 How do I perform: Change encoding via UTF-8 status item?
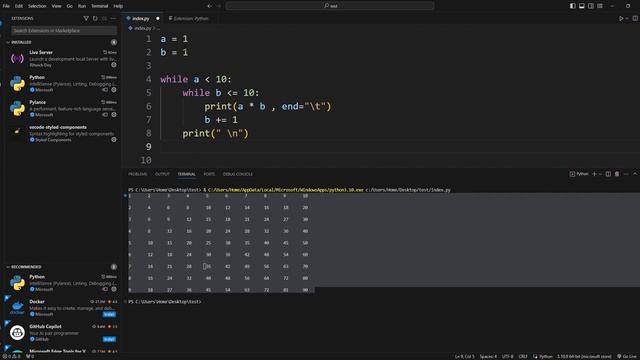pos(507,356)
